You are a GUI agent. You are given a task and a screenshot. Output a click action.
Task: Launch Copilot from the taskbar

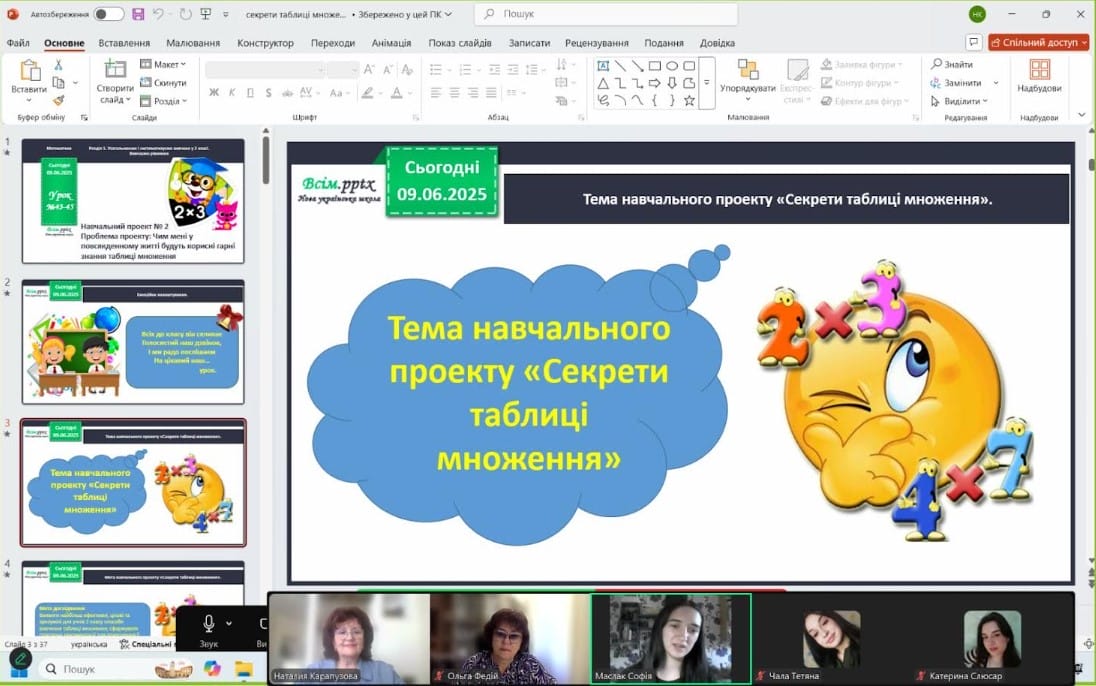click(x=212, y=669)
